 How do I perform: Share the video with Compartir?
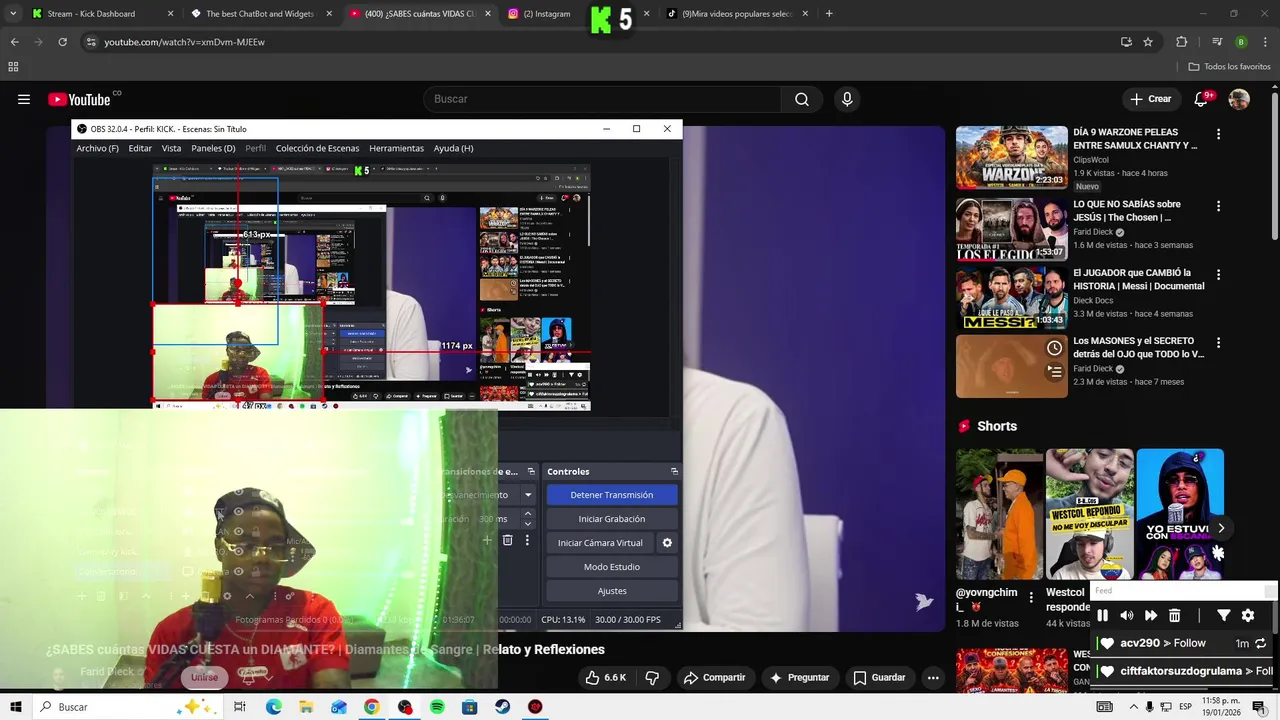coord(714,677)
